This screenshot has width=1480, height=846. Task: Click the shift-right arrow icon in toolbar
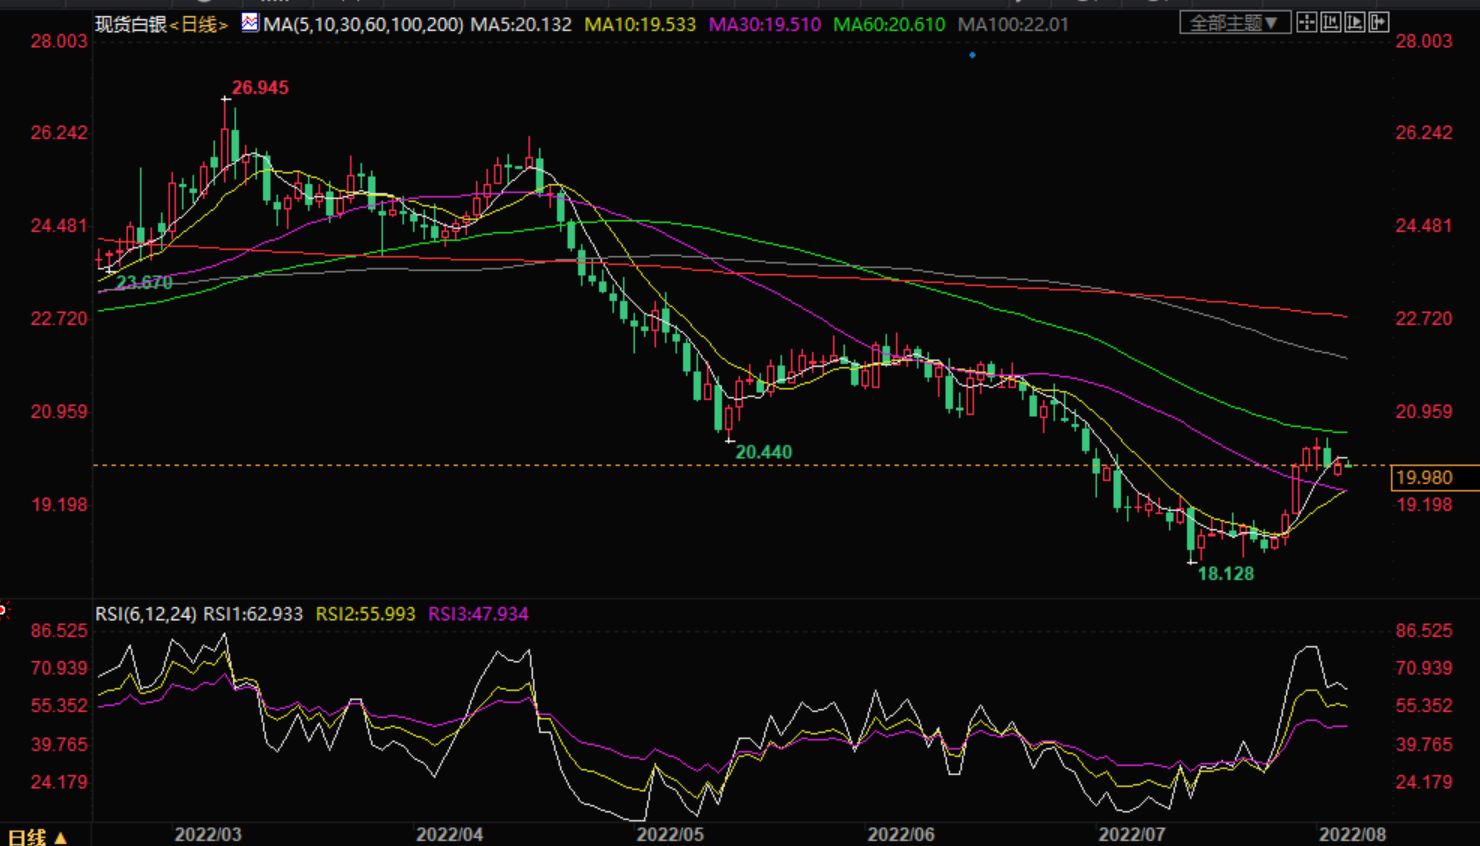point(1379,22)
